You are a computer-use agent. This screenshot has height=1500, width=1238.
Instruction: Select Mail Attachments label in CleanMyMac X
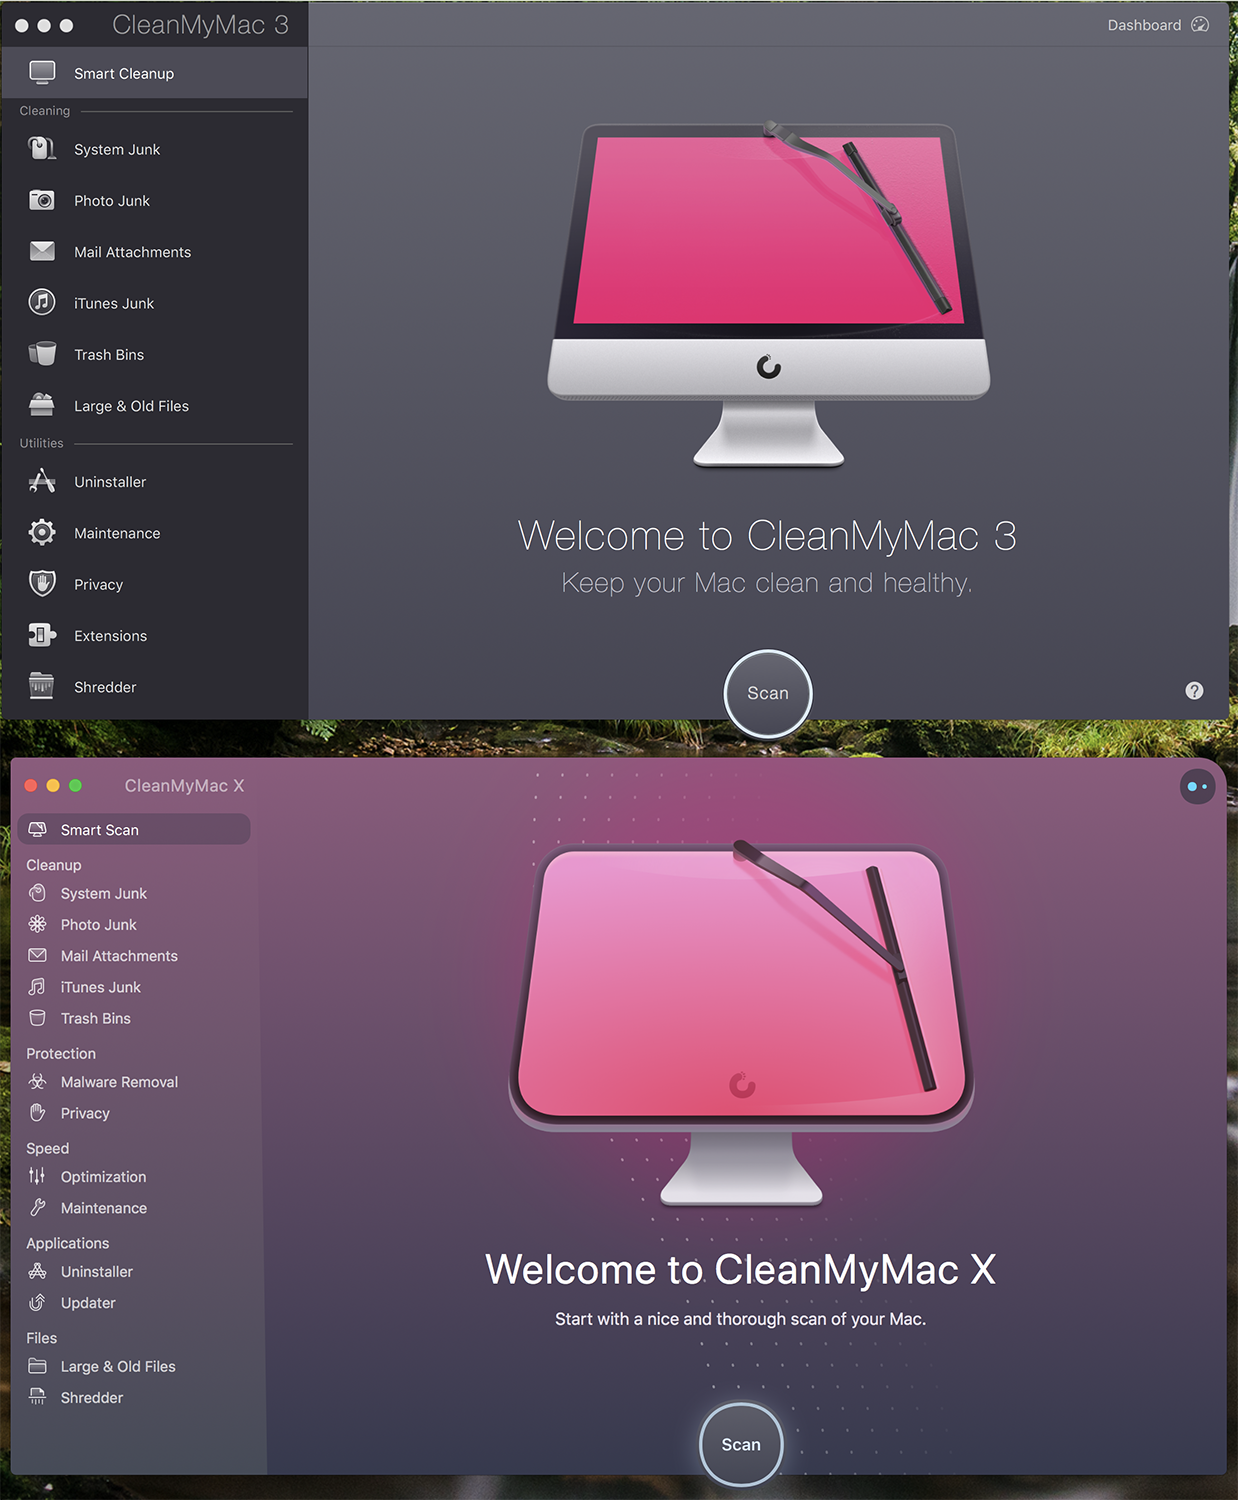(119, 956)
